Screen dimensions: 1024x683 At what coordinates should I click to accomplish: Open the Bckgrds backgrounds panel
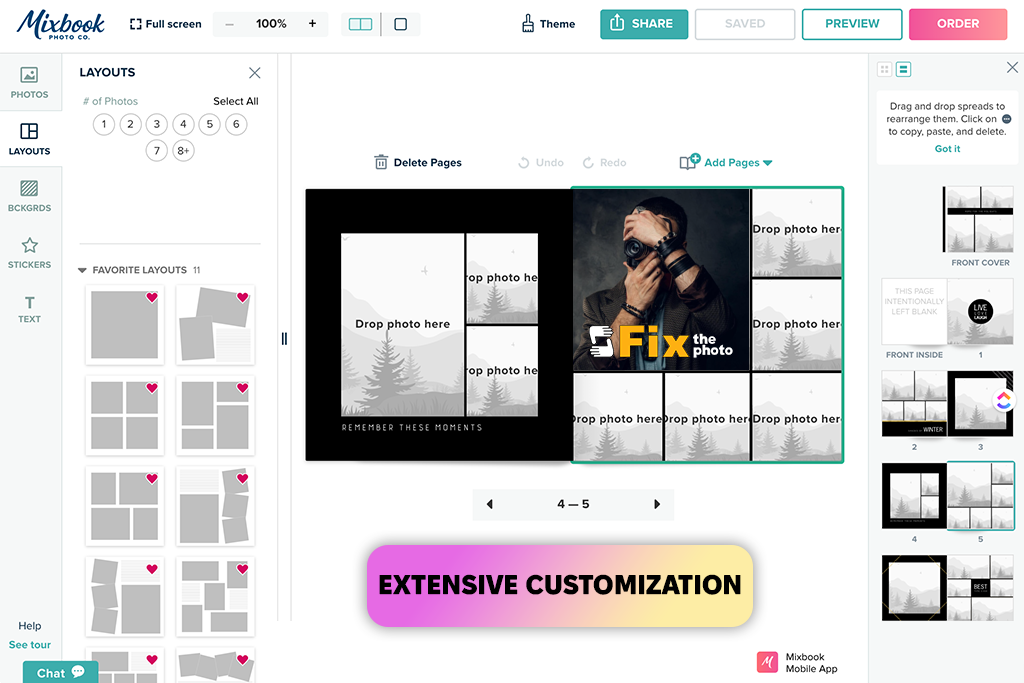(29, 196)
